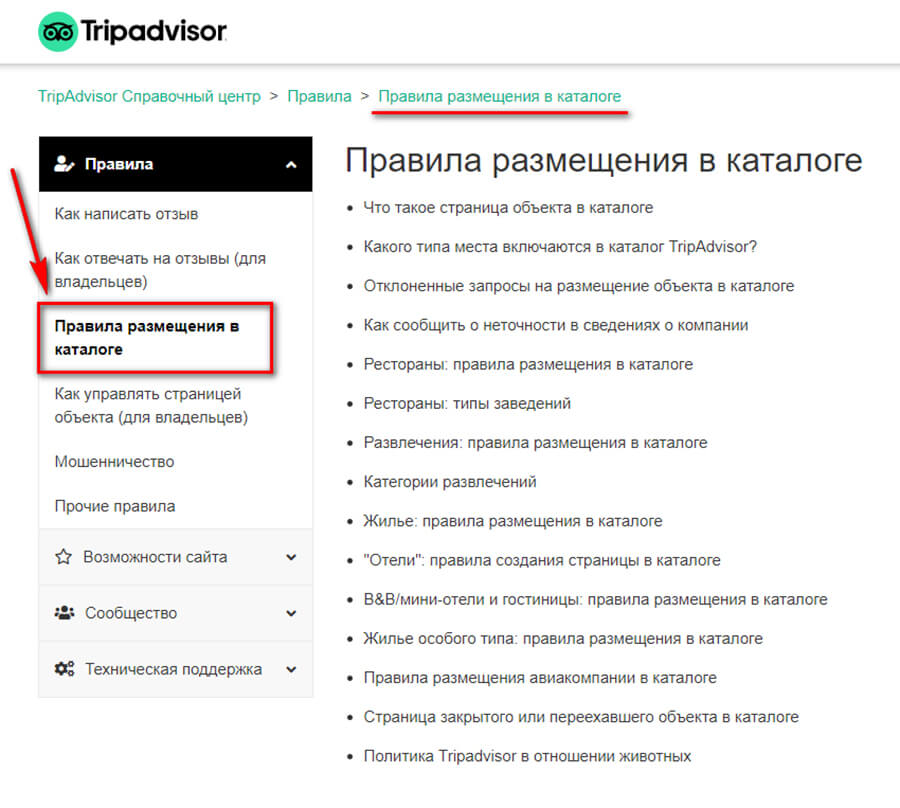Click the Tripadvisor owl logo icon
Image resolution: width=900 pixels, height=808 pixels.
[58, 31]
